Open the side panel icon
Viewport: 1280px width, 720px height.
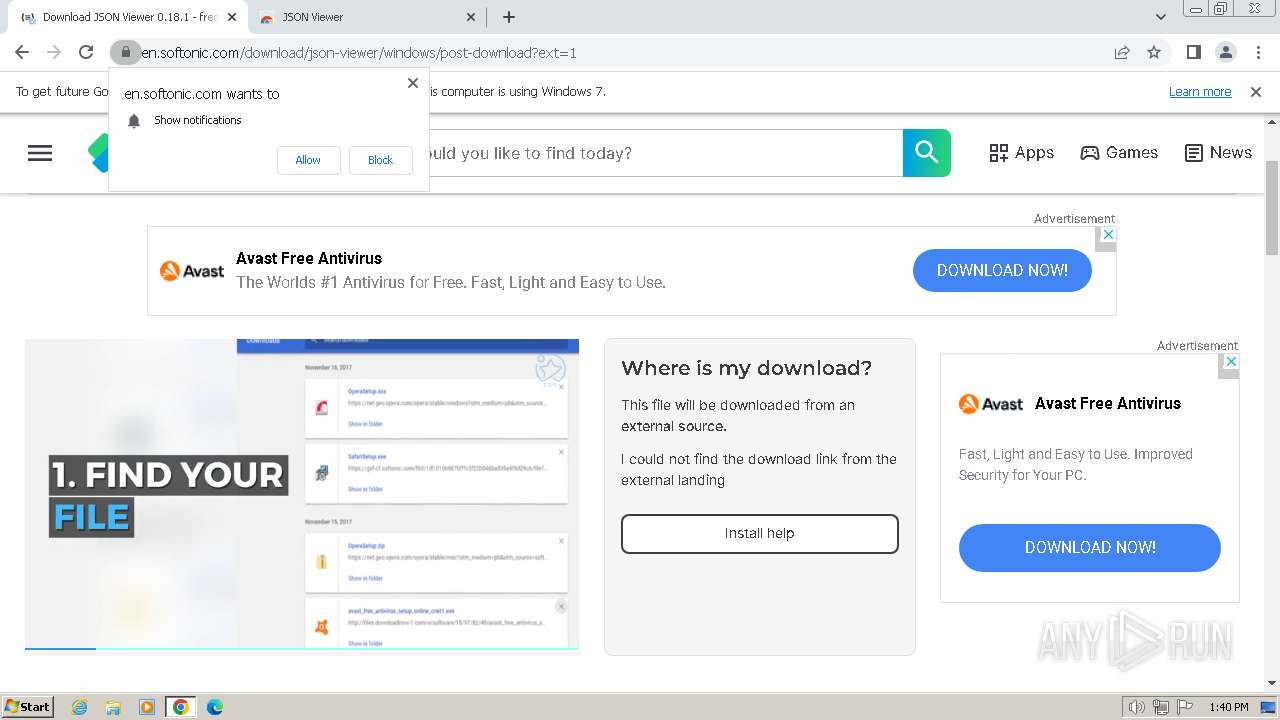click(1194, 52)
